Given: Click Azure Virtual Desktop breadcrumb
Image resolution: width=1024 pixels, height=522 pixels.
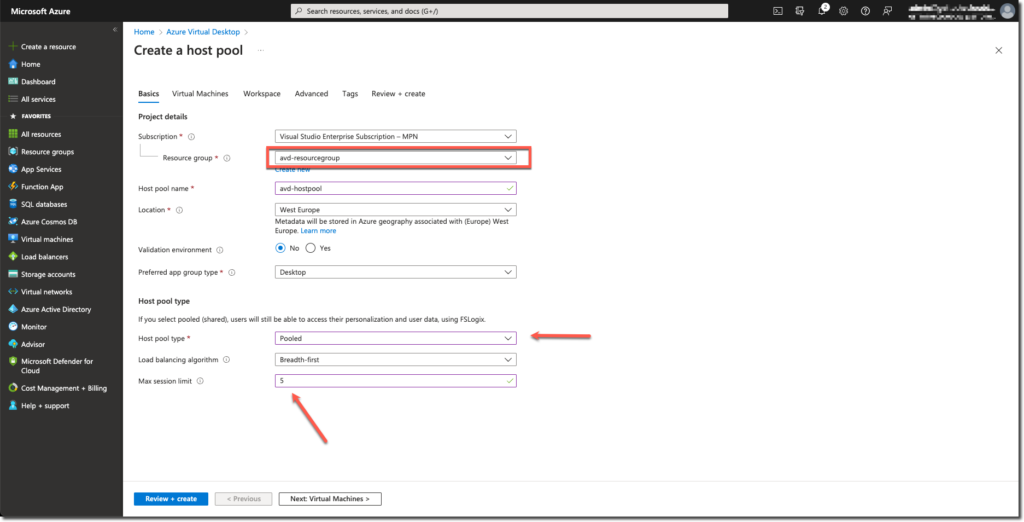Looking at the screenshot, I should coord(203,31).
